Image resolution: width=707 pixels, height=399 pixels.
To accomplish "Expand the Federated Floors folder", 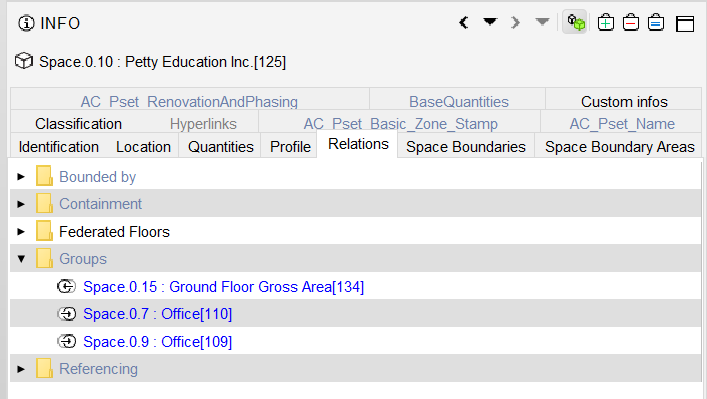I will (21, 232).
